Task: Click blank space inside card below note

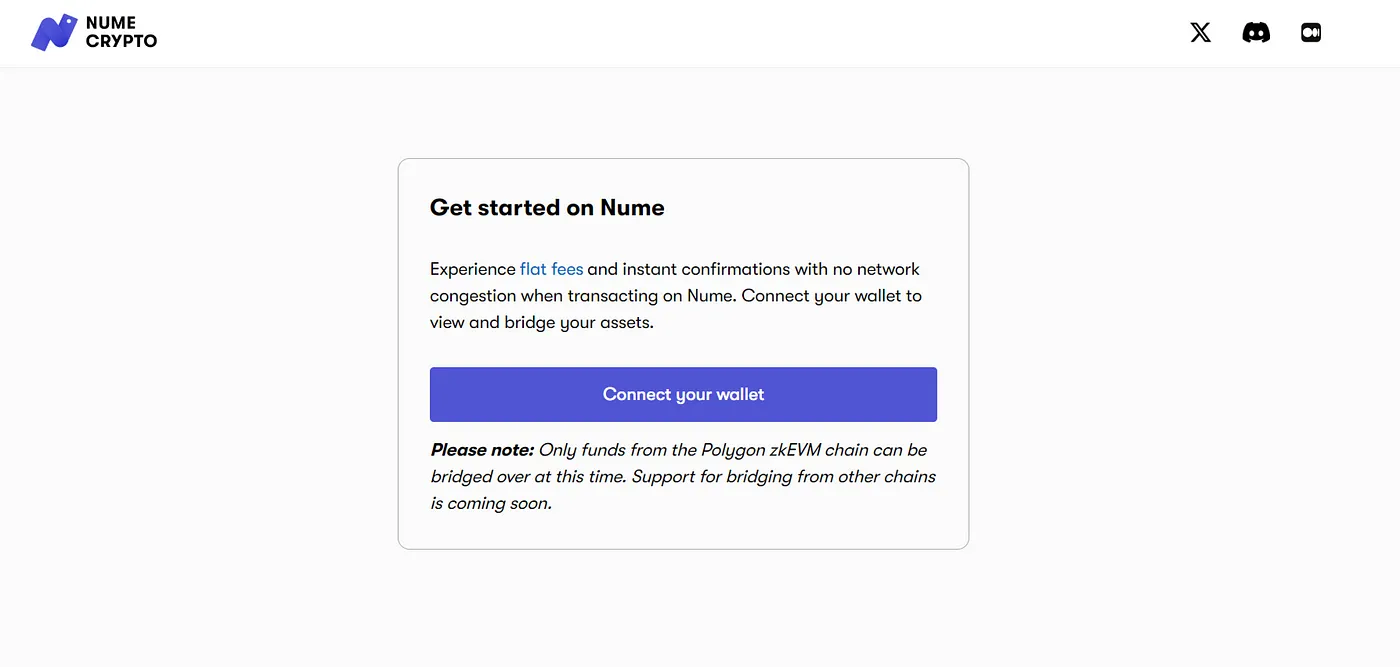Action: tap(683, 531)
